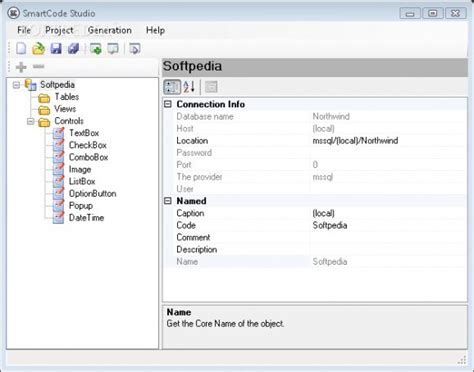
Task: Click the Views folder icon
Action: coord(44,110)
